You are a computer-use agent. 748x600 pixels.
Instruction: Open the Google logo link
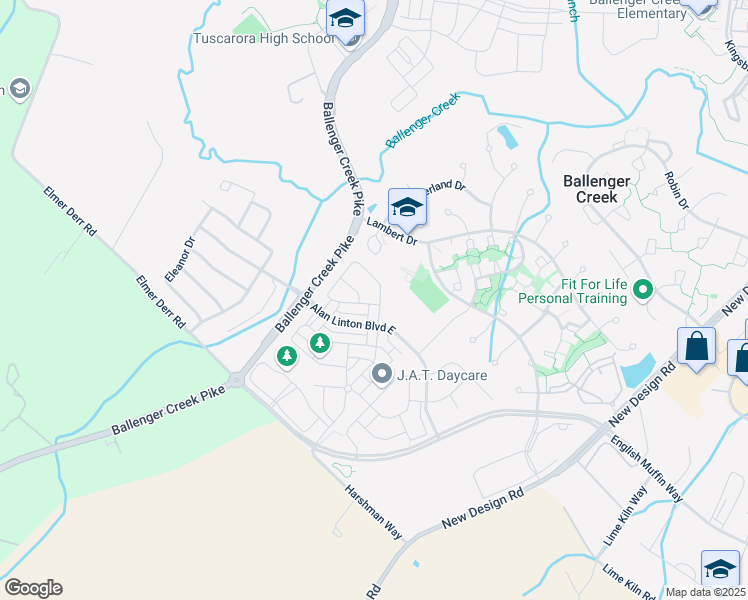(33, 588)
